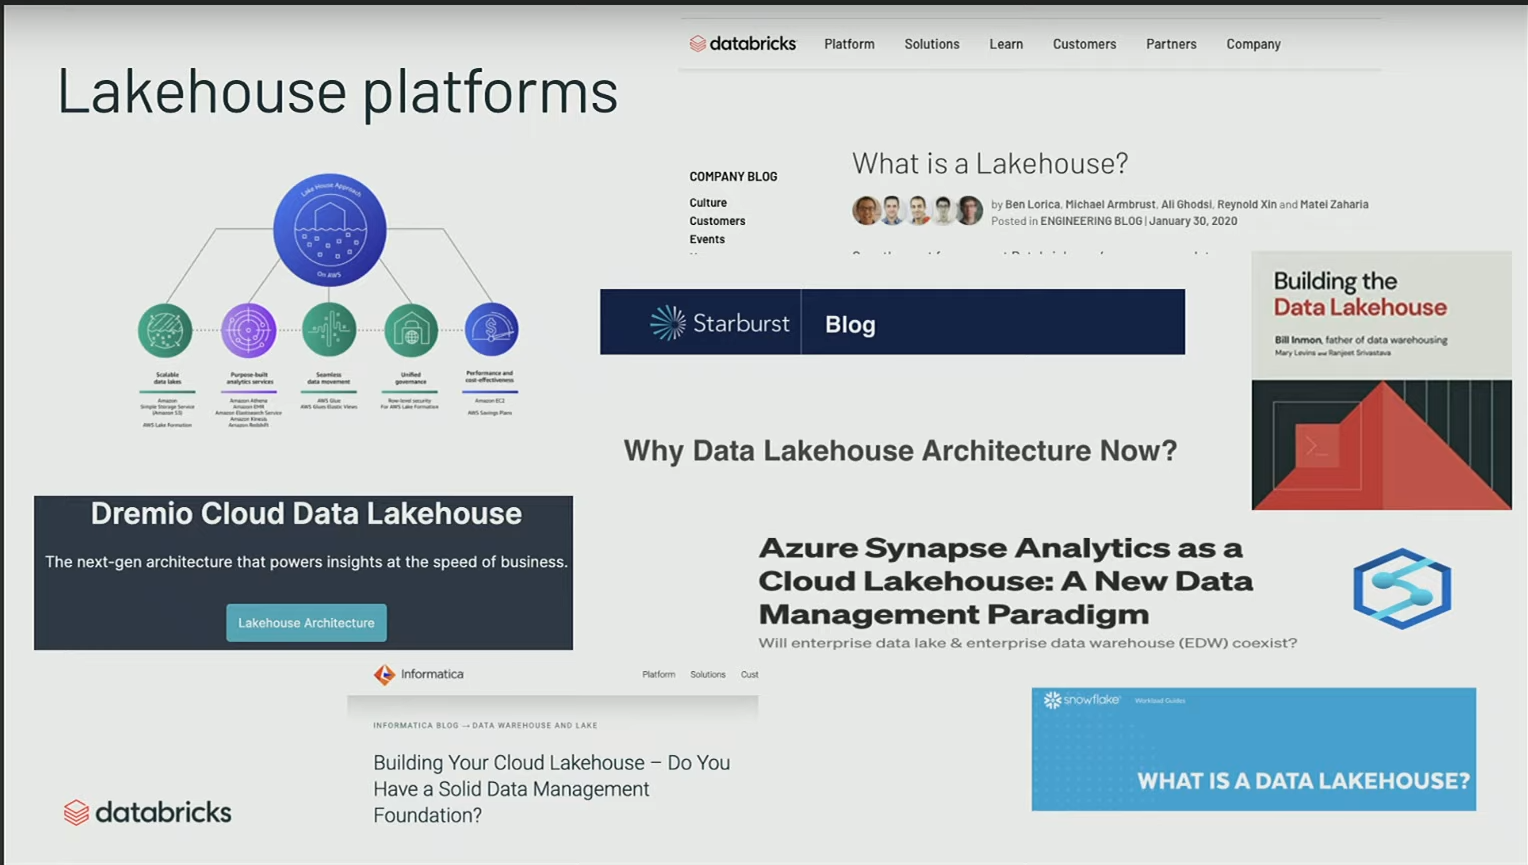Image resolution: width=1528 pixels, height=865 pixels.
Task: Click Data Warehouse and Lake breadcrumb
Action: pyautogui.click(x=535, y=725)
